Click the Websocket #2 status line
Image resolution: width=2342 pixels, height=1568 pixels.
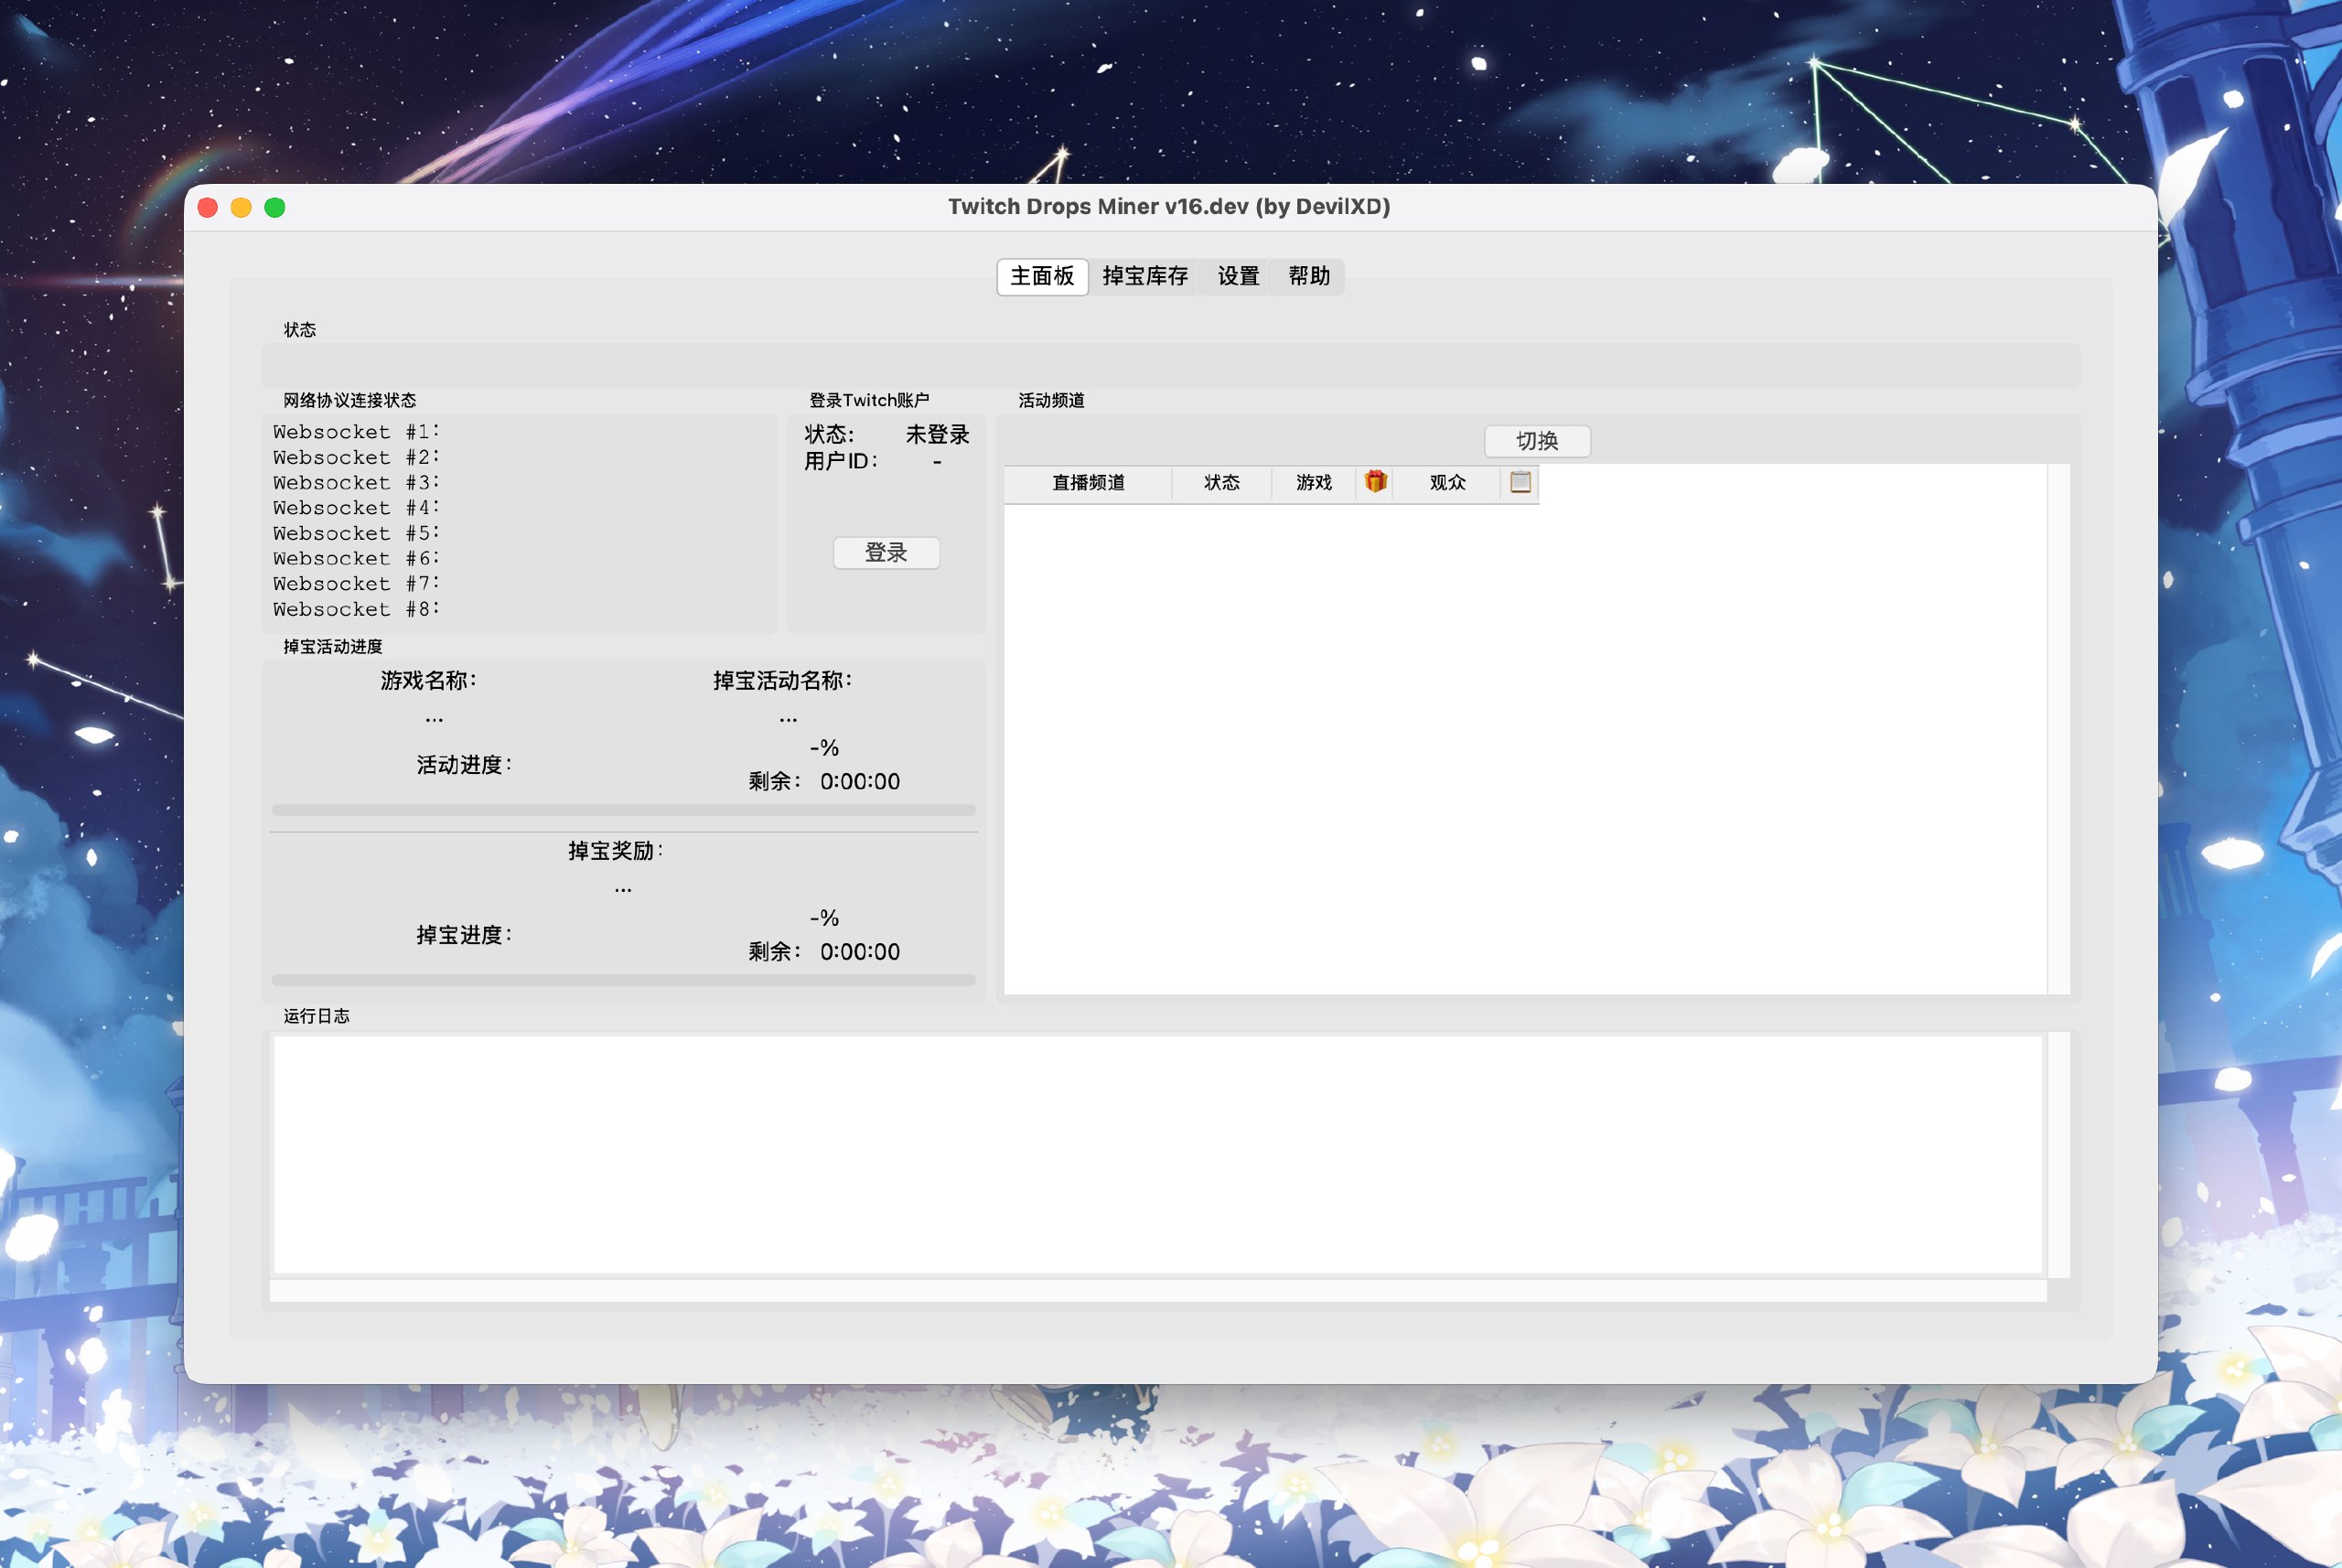pyautogui.click(x=356, y=457)
